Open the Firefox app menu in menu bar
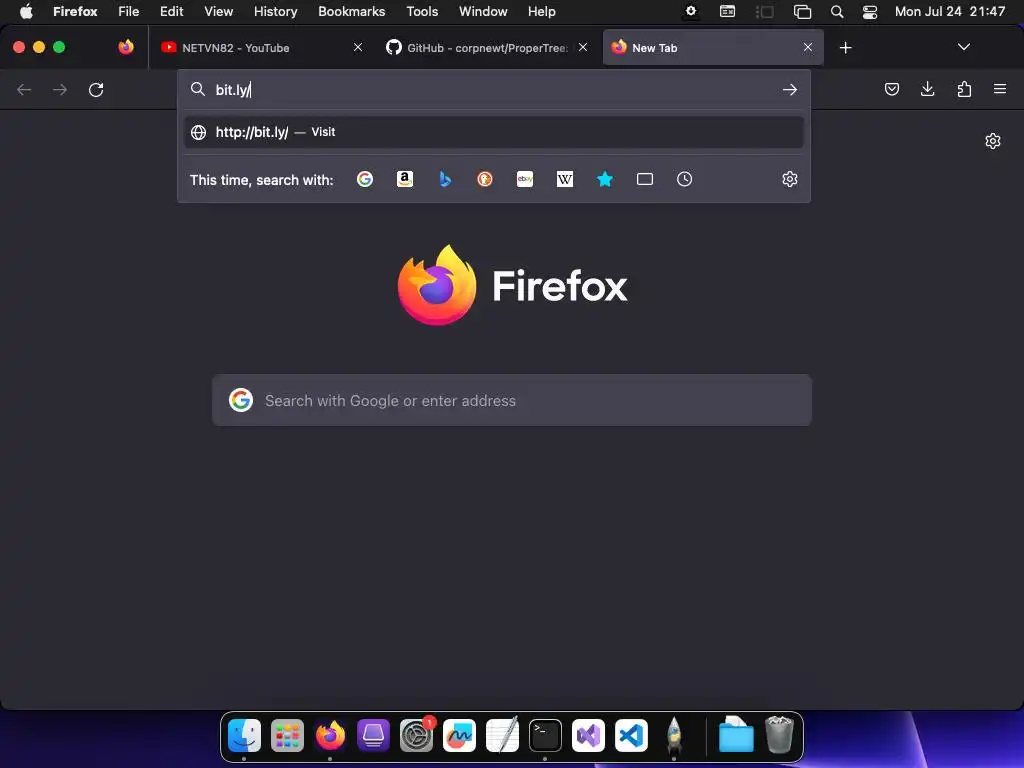Screen dimensions: 1024x768 click(75, 11)
